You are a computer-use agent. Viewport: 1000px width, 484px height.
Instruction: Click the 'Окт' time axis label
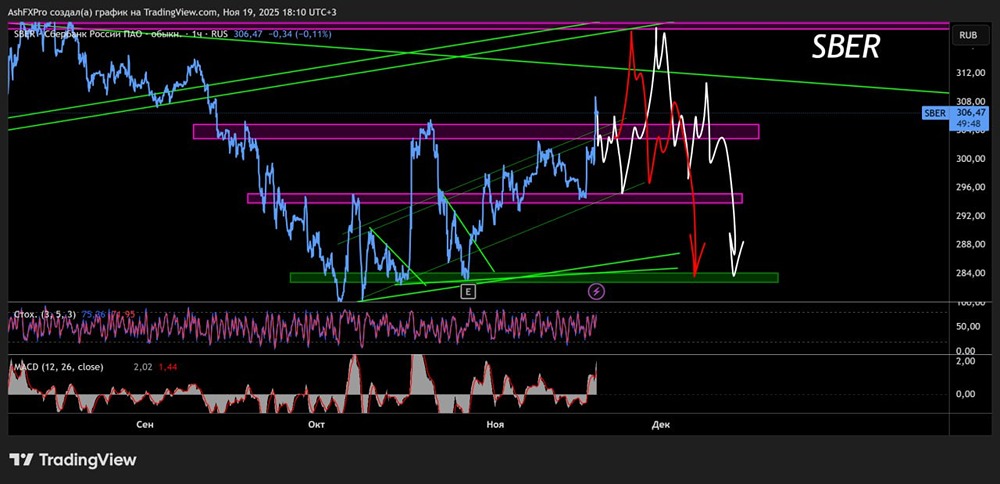316,424
